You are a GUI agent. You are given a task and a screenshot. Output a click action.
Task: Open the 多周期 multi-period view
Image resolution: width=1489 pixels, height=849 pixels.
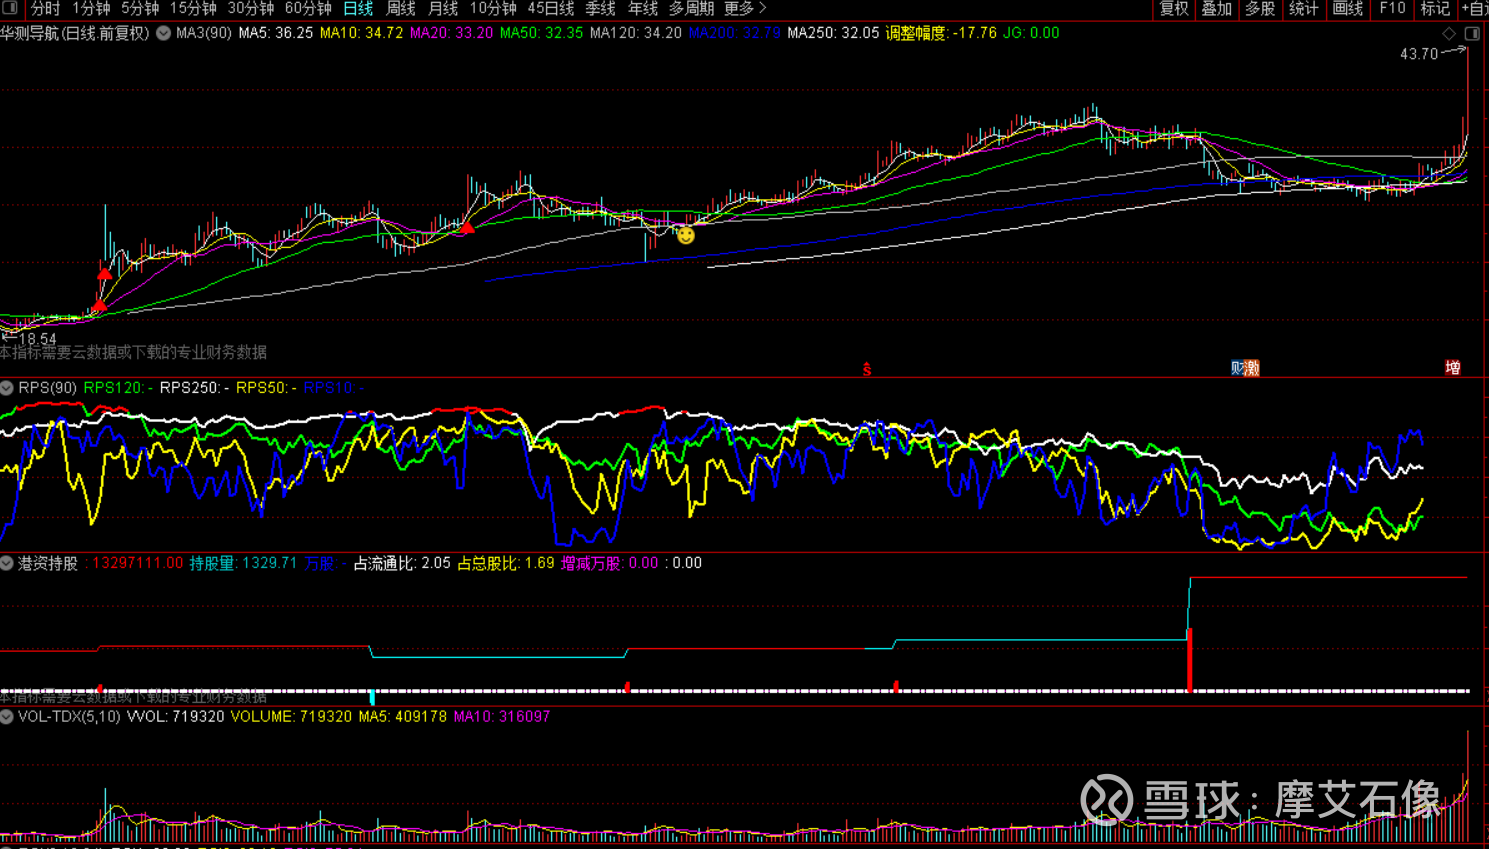coord(692,8)
